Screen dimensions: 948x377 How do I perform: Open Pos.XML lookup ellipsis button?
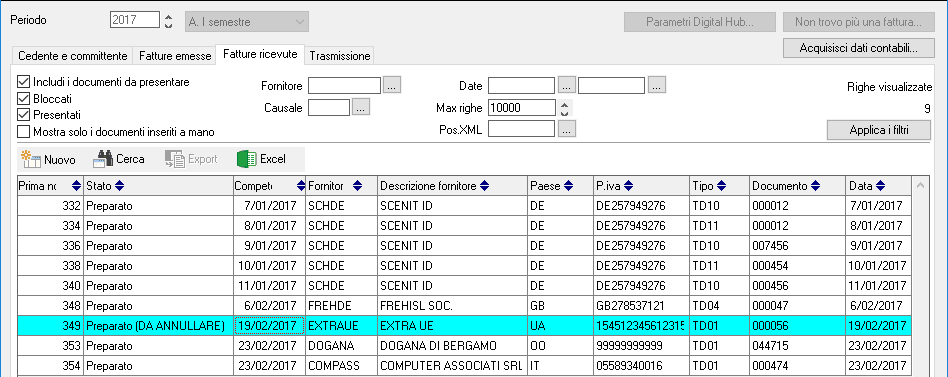567,129
